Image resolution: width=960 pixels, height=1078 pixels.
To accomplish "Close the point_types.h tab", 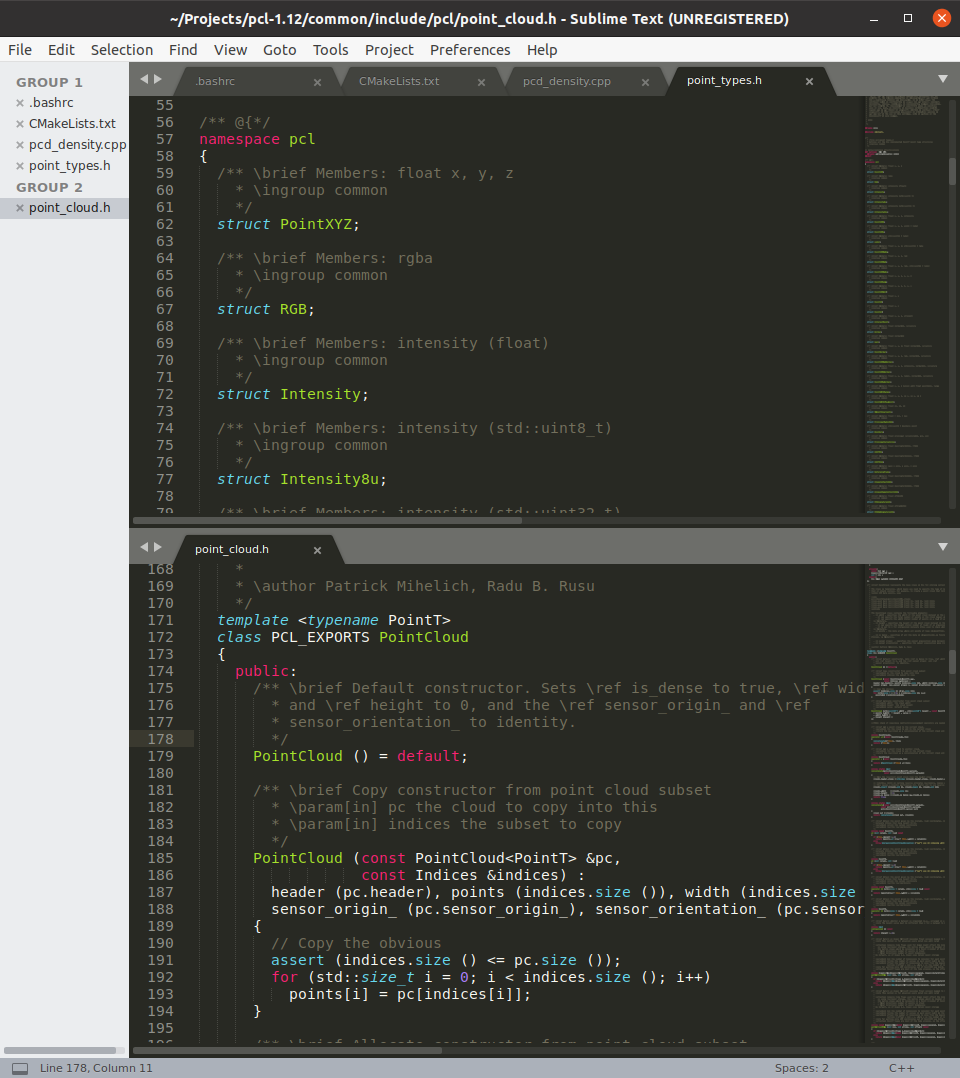I will pos(809,81).
